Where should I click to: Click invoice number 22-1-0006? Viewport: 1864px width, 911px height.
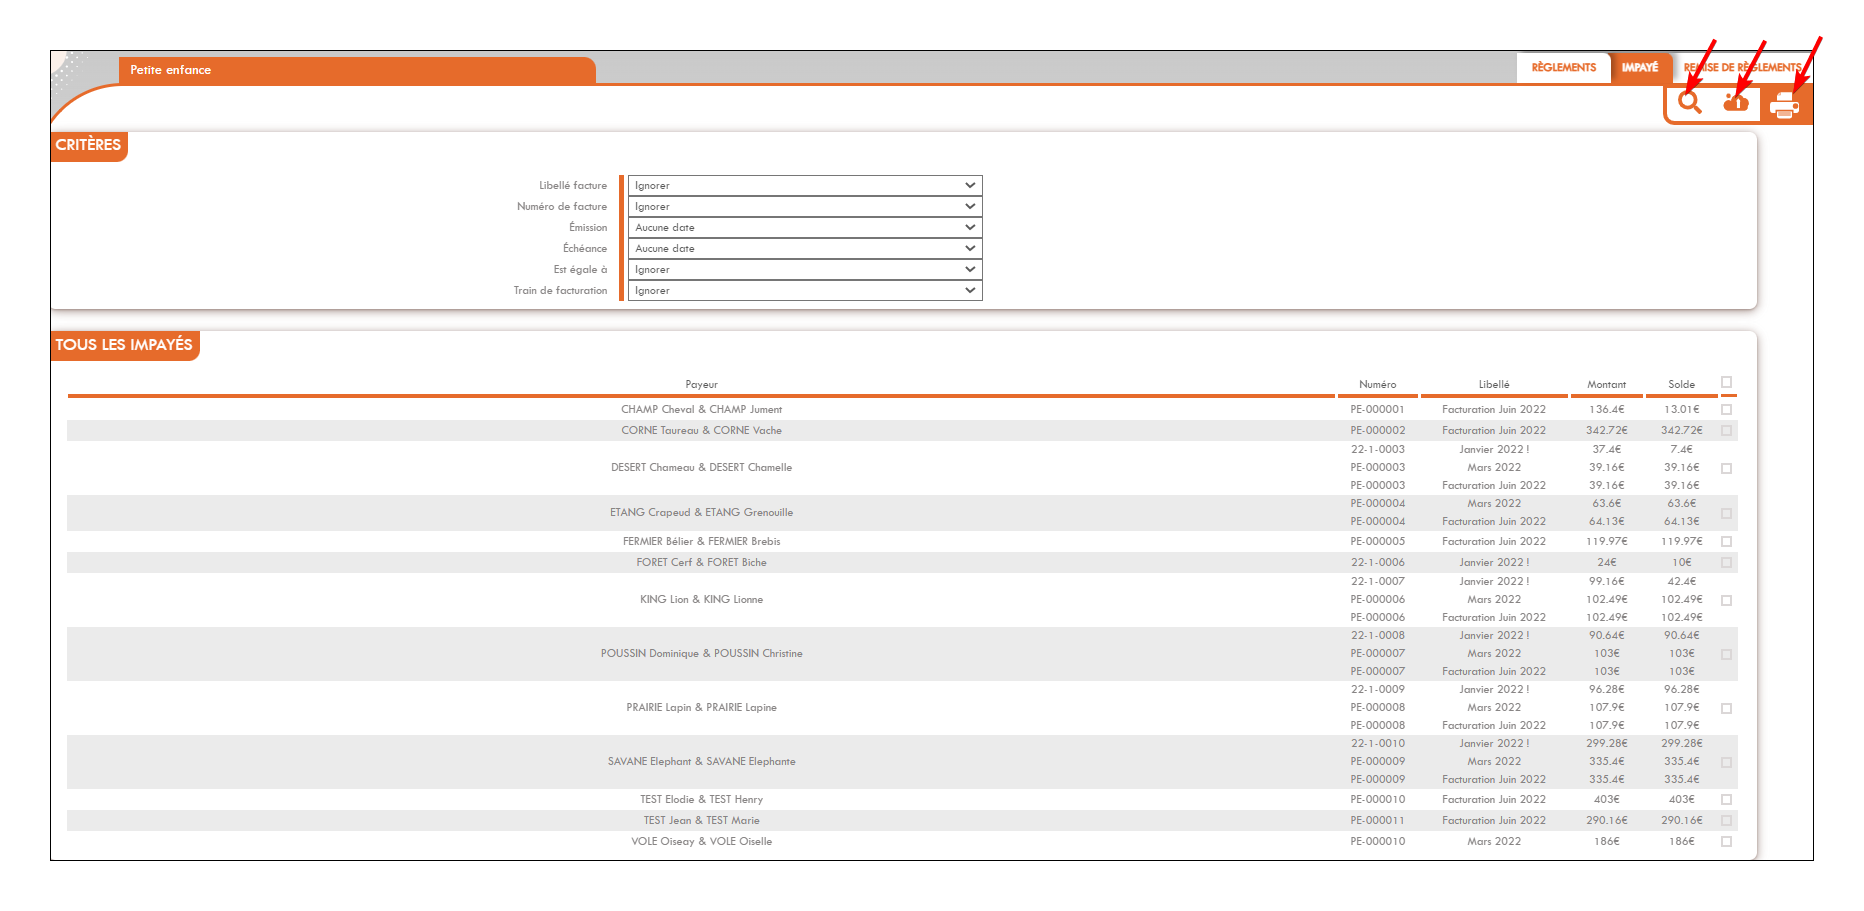(1377, 563)
